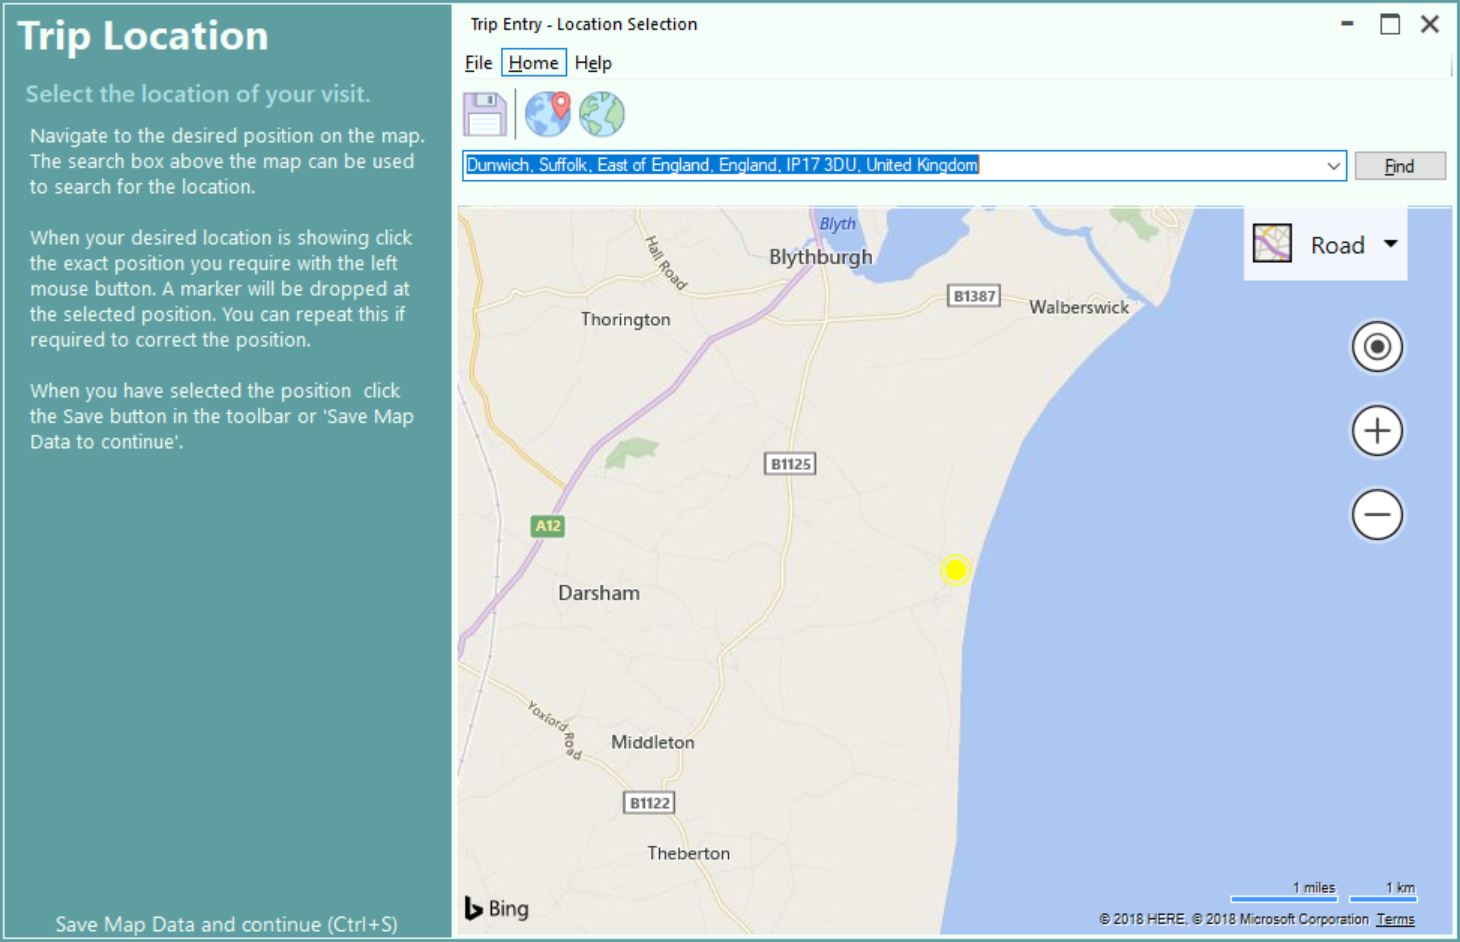Click the B1387 road sign on map
The width and height of the screenshot is (1460, 942).
974,296
